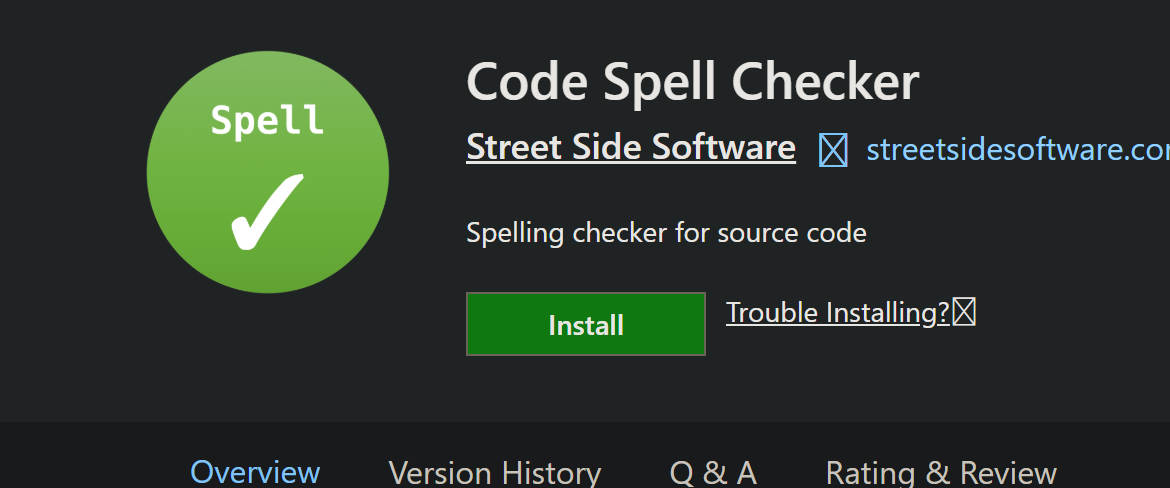Click the 'Spell' text inside the green logo
The image size is (1170, 488).
pyautogui.click(x=267, y=120)
